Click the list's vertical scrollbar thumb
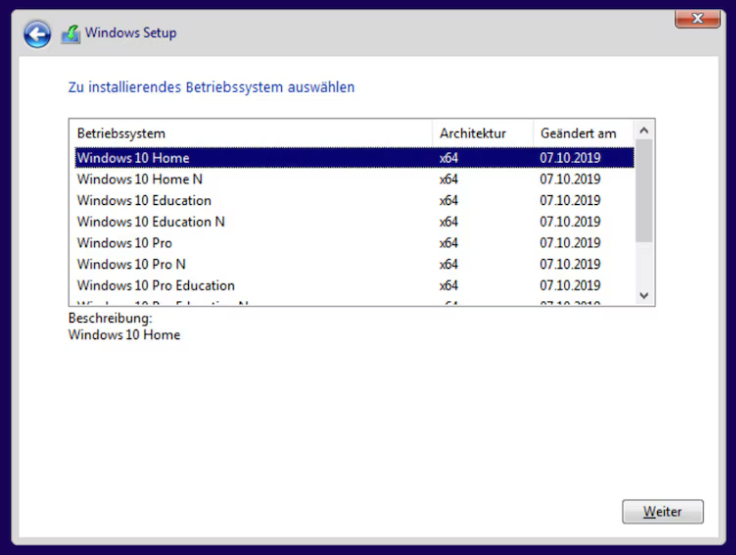The width and height of the screenshot is (736, 555). (644, 191)
